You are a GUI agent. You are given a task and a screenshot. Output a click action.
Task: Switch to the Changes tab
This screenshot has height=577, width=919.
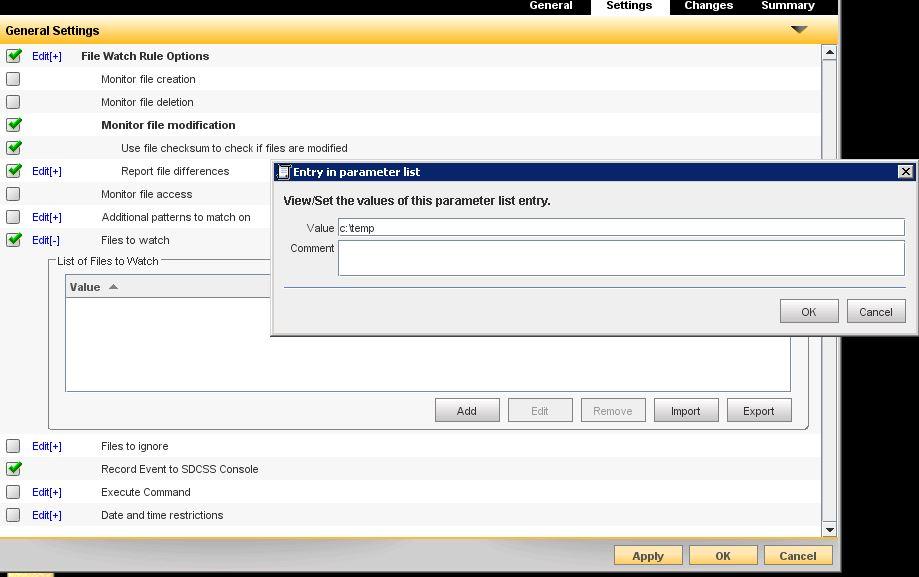point(708,6)
